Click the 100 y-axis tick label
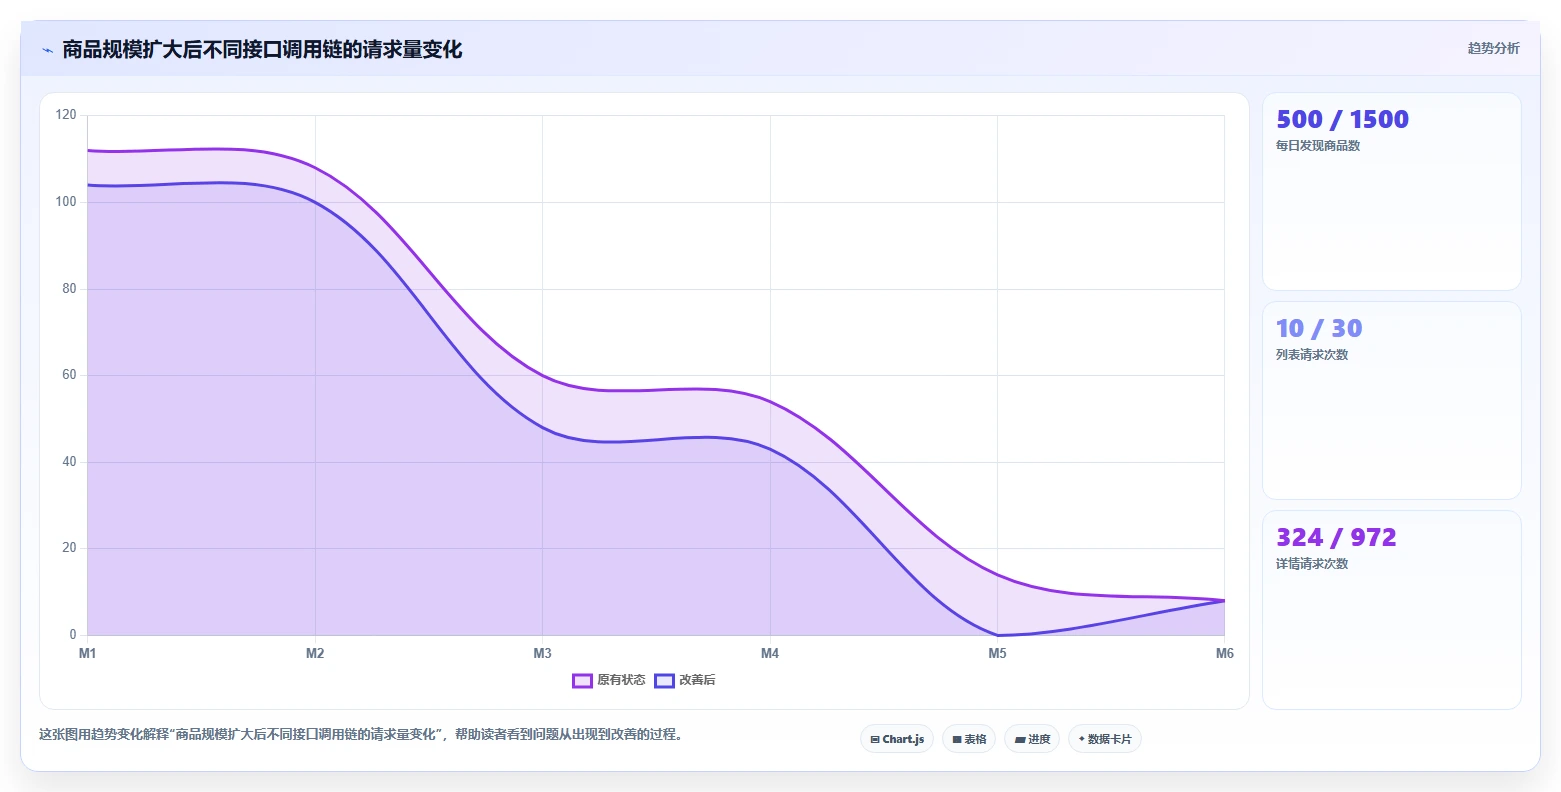 66,202
